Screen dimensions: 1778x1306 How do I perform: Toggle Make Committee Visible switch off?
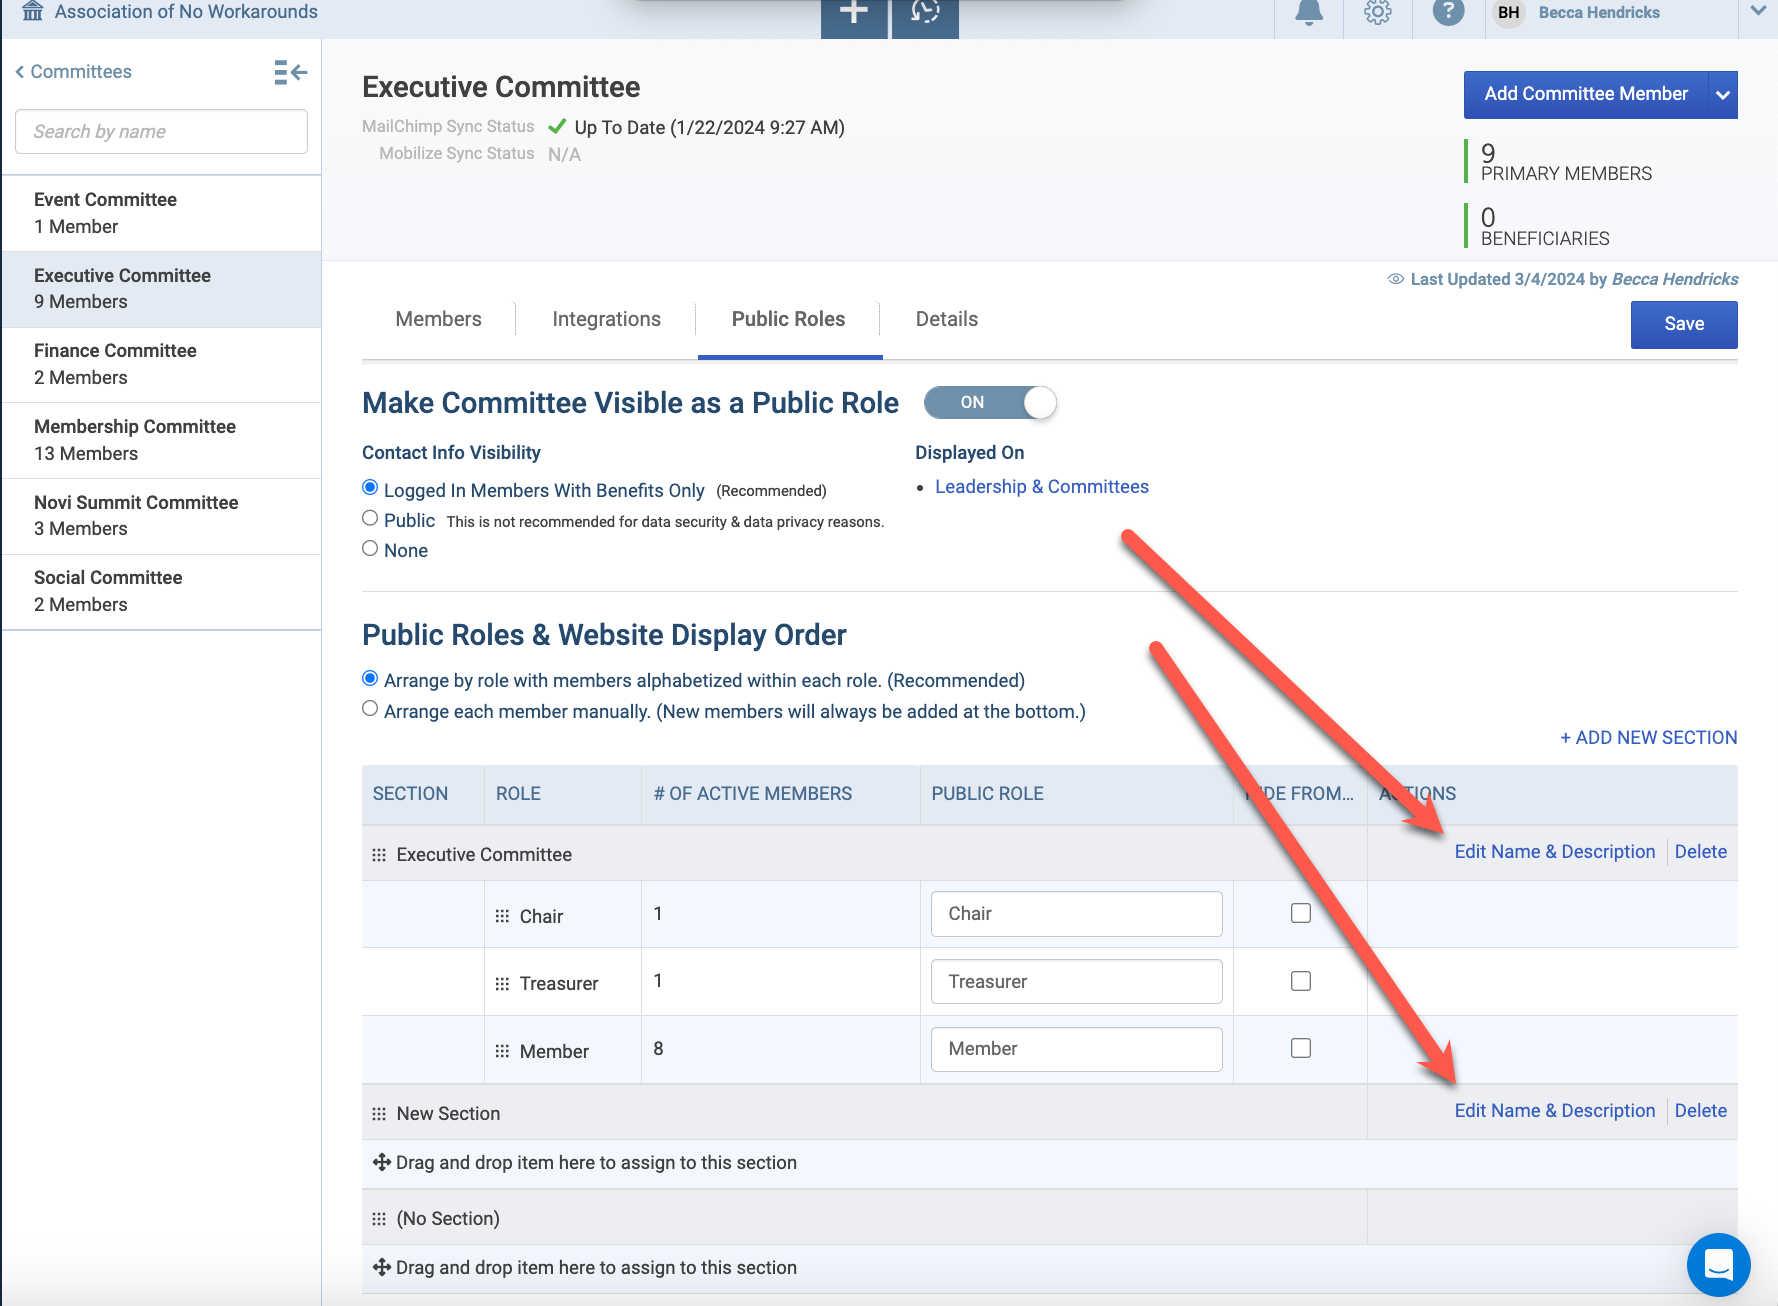990,403
